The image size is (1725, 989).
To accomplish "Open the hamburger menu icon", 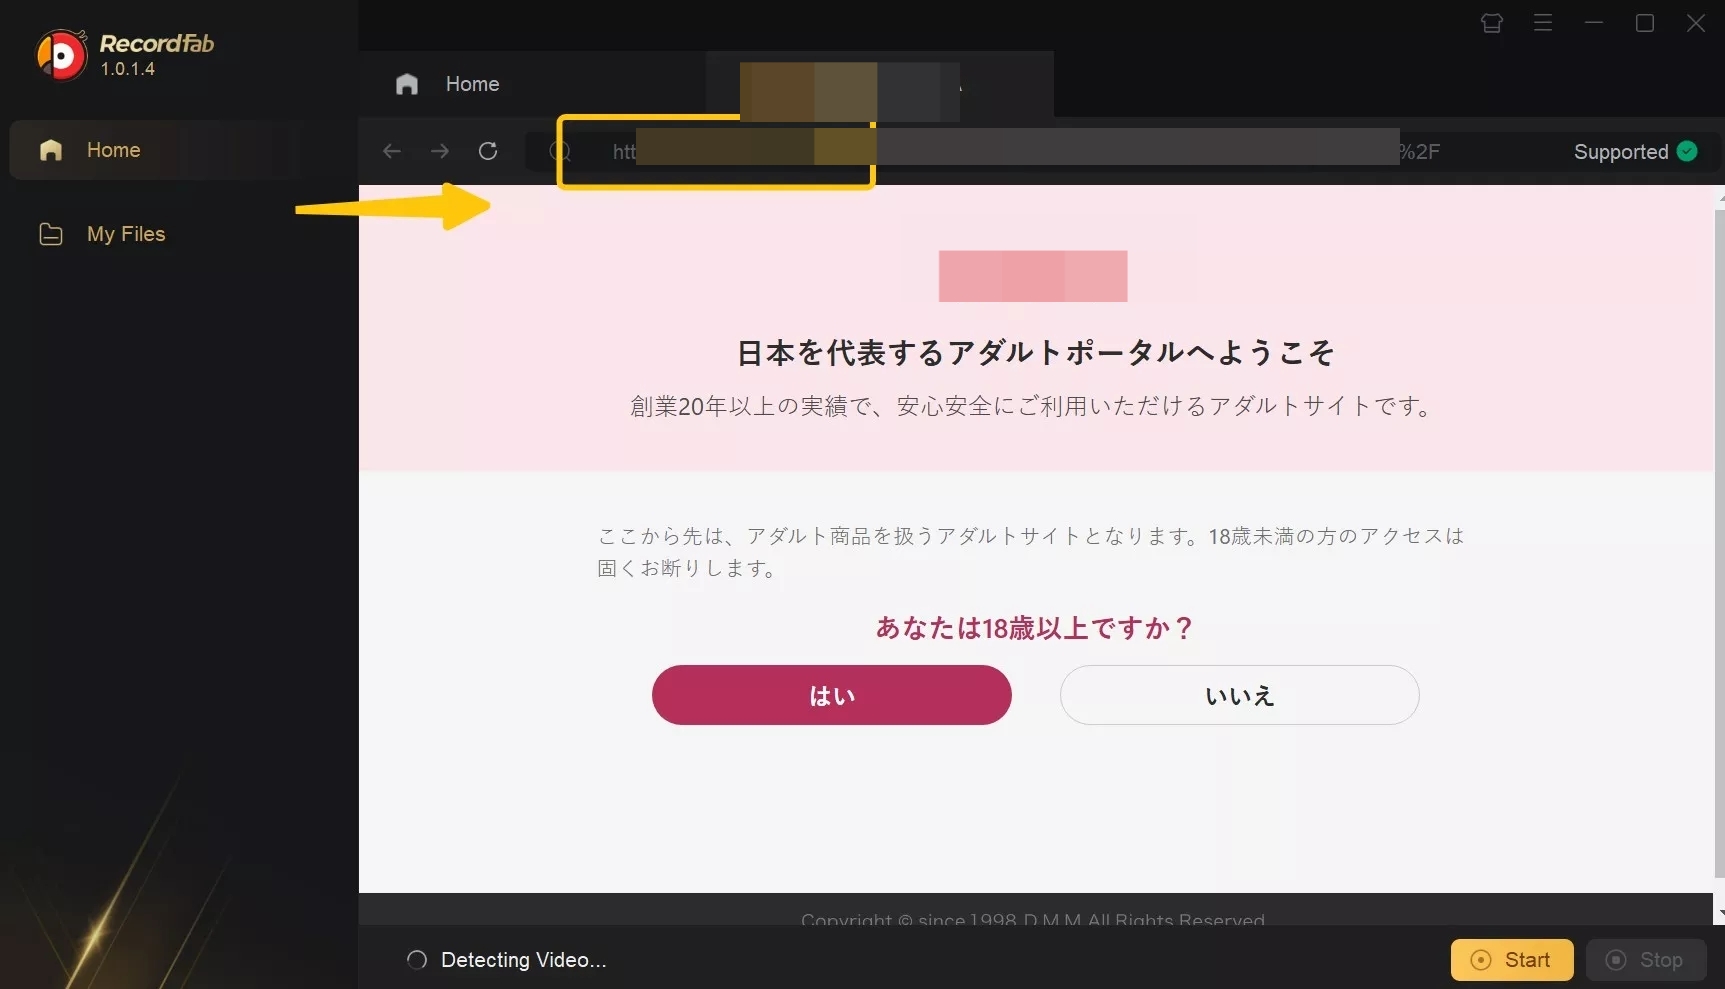I will [x=1543, y=23].
